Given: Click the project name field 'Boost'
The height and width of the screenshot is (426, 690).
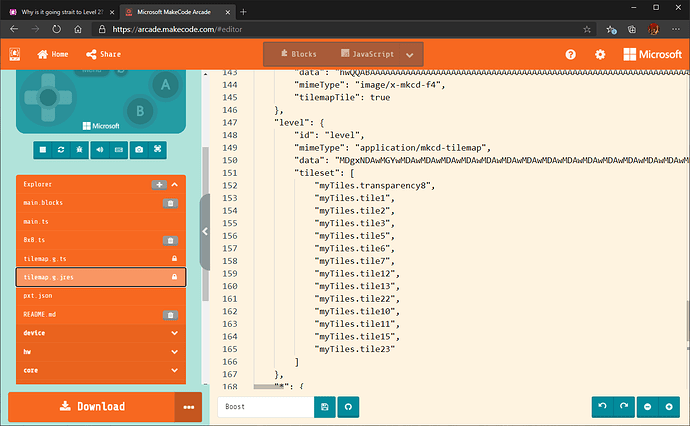Looking at the screenshot, I should click(x=265, y=407).
